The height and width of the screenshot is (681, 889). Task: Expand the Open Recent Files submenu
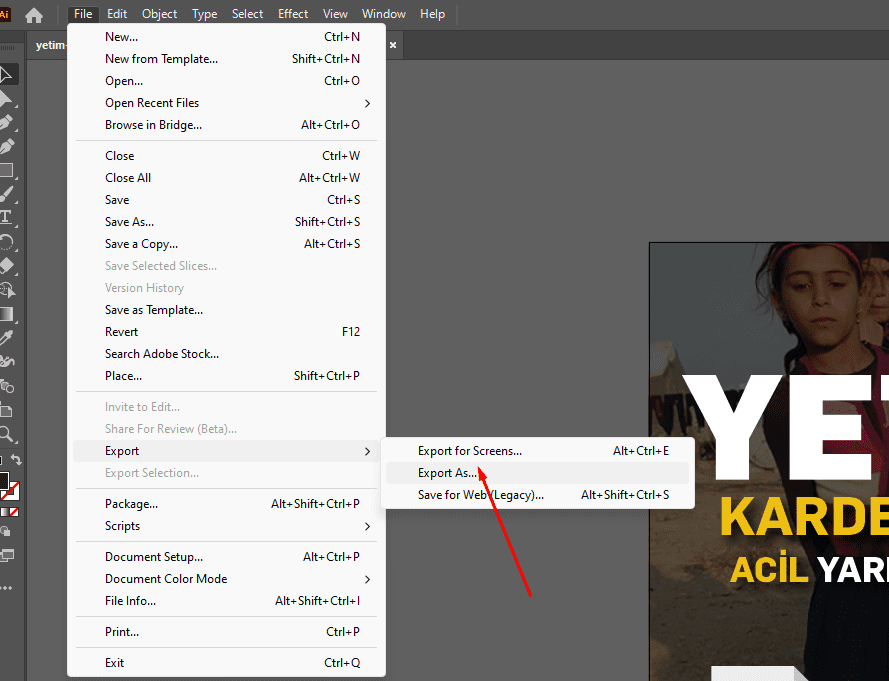tap(226, 103)
